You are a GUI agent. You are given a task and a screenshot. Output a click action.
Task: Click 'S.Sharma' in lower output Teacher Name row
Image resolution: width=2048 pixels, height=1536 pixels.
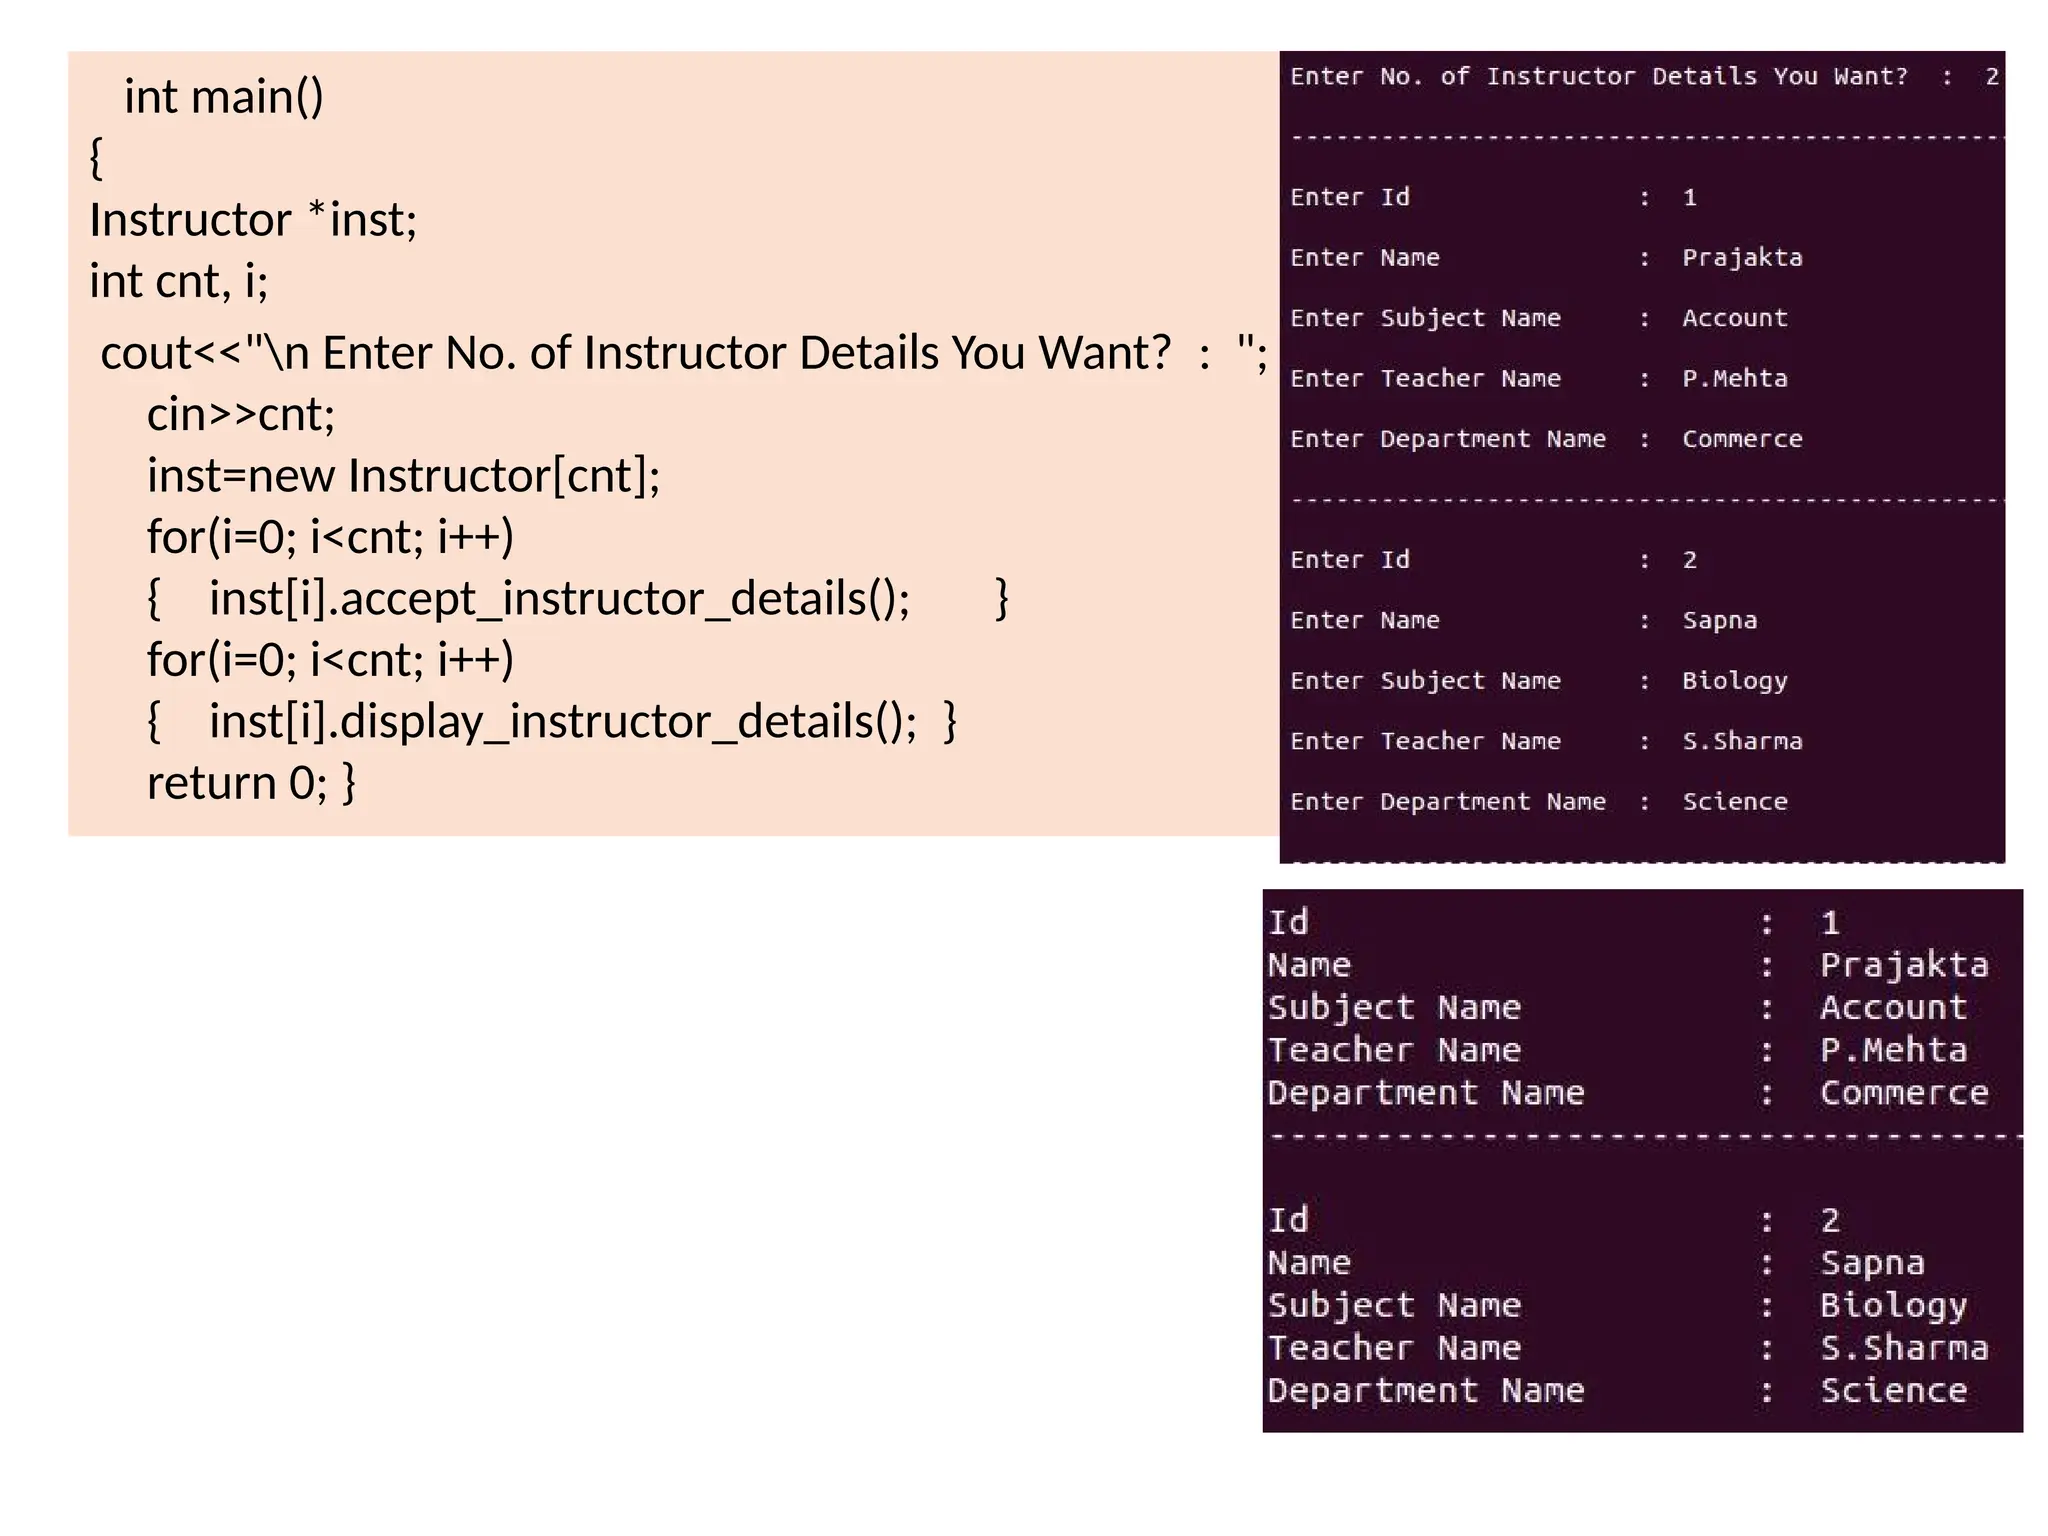pos(1904,1349)
